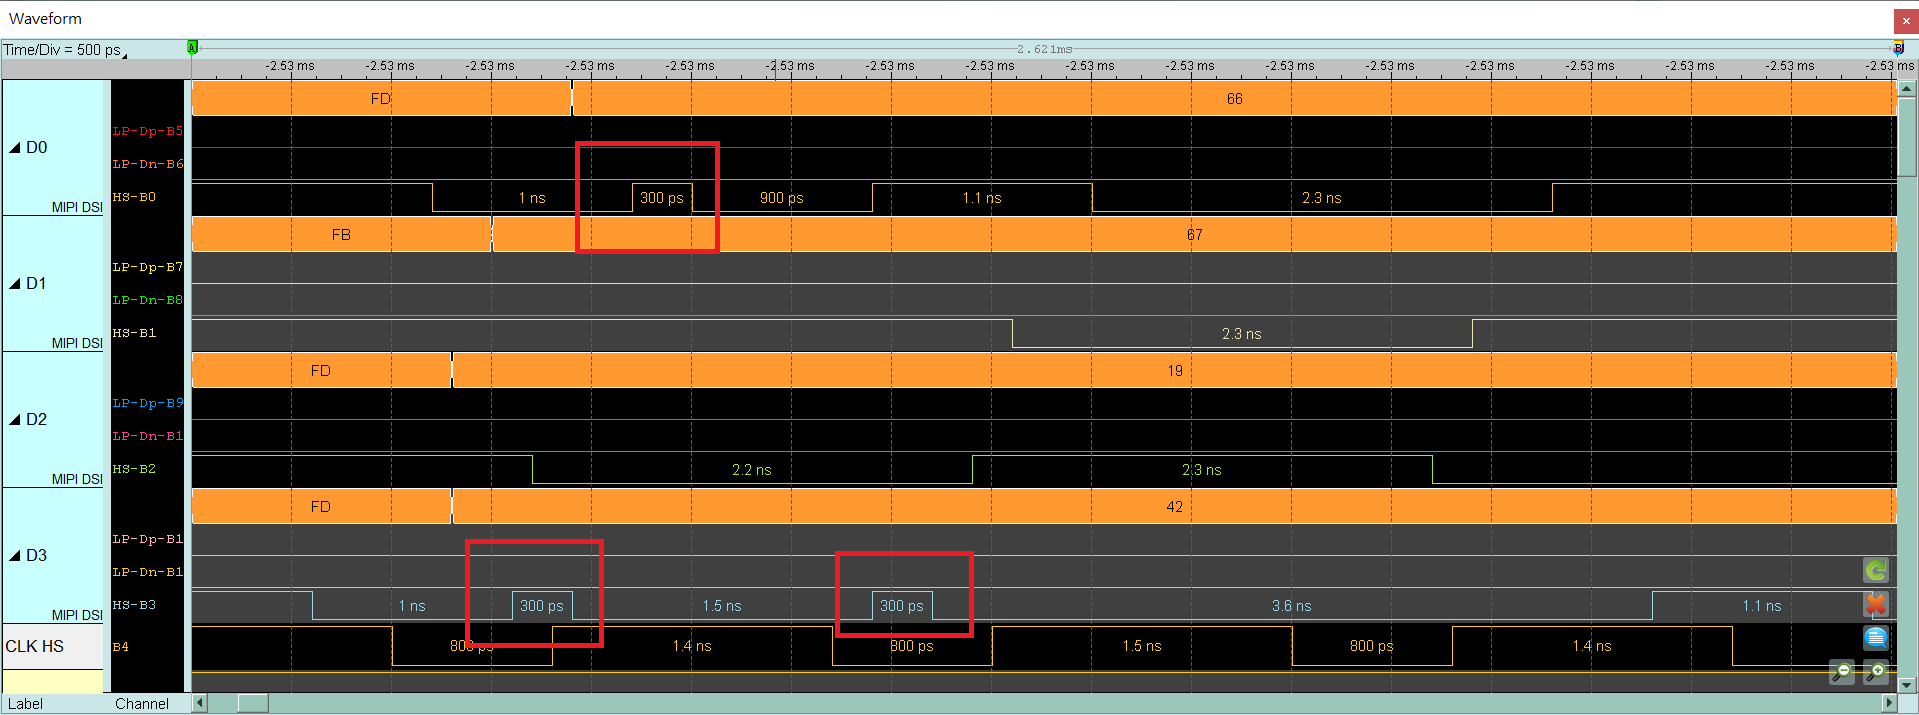1919x715 pixels.
Task: Click the 2.2 ns pulse on HS-B2
Action: pyautogui.click(x=752, y=470)
